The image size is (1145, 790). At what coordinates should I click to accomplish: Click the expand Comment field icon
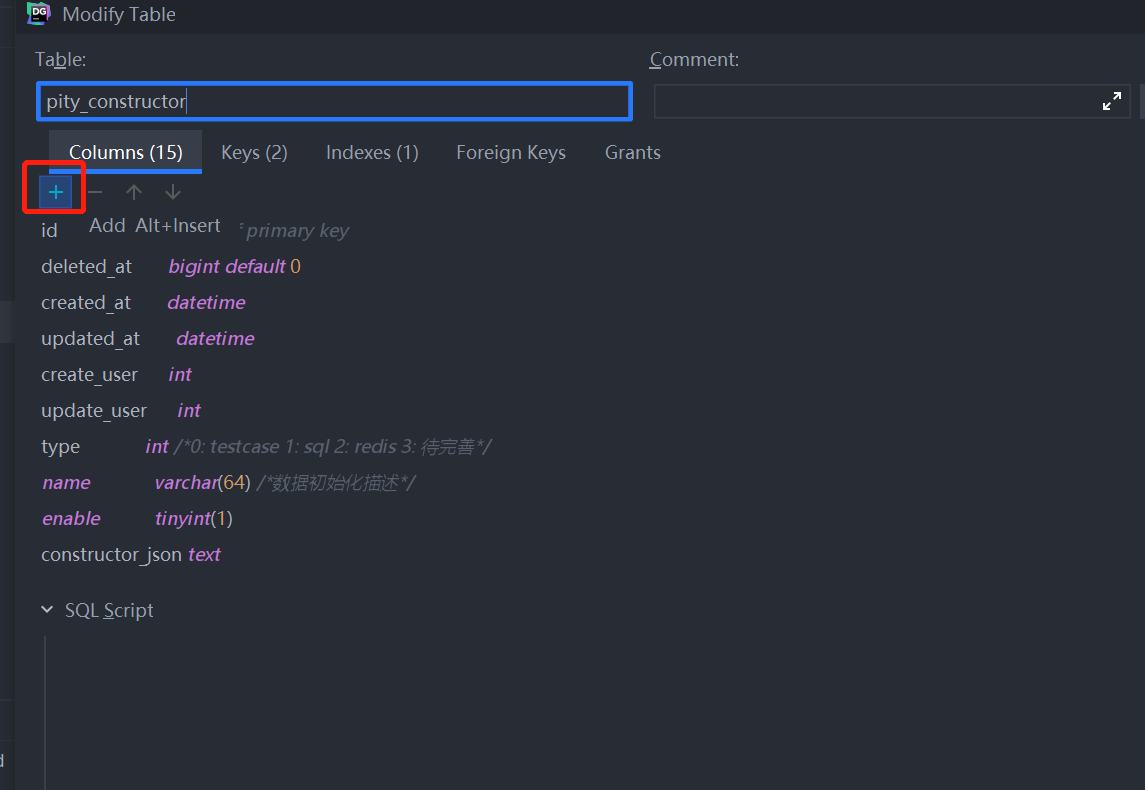click(1111, 101)
